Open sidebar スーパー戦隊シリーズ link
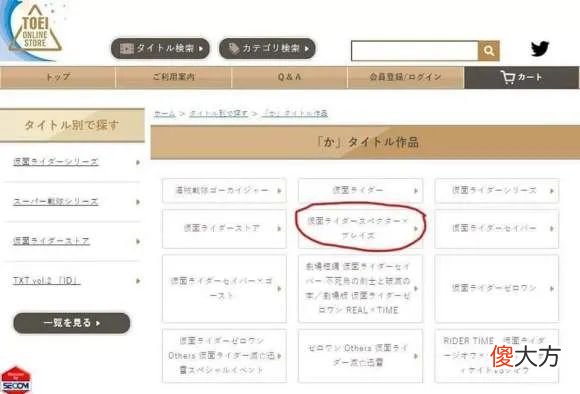The width and height of the screenshot is (580, 394). click(x=56, y=202)
